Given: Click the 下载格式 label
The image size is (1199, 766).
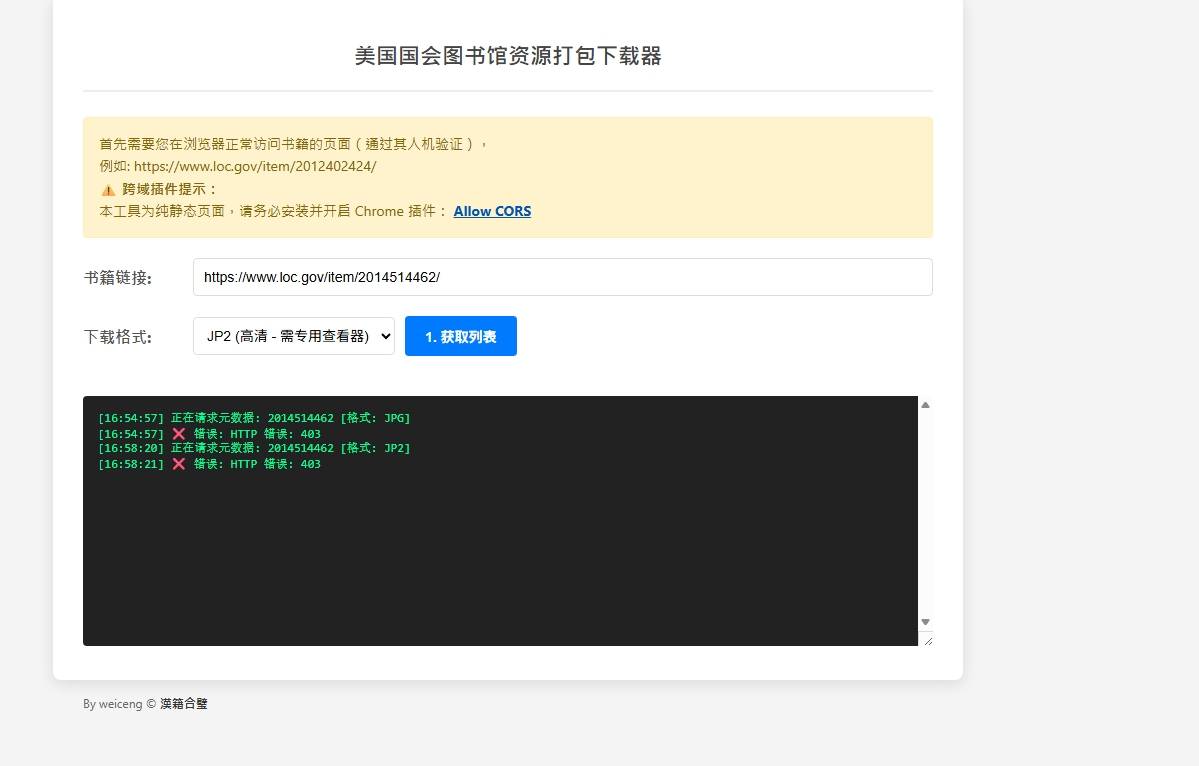Looking at the screenshot, I should coord(118,337).
